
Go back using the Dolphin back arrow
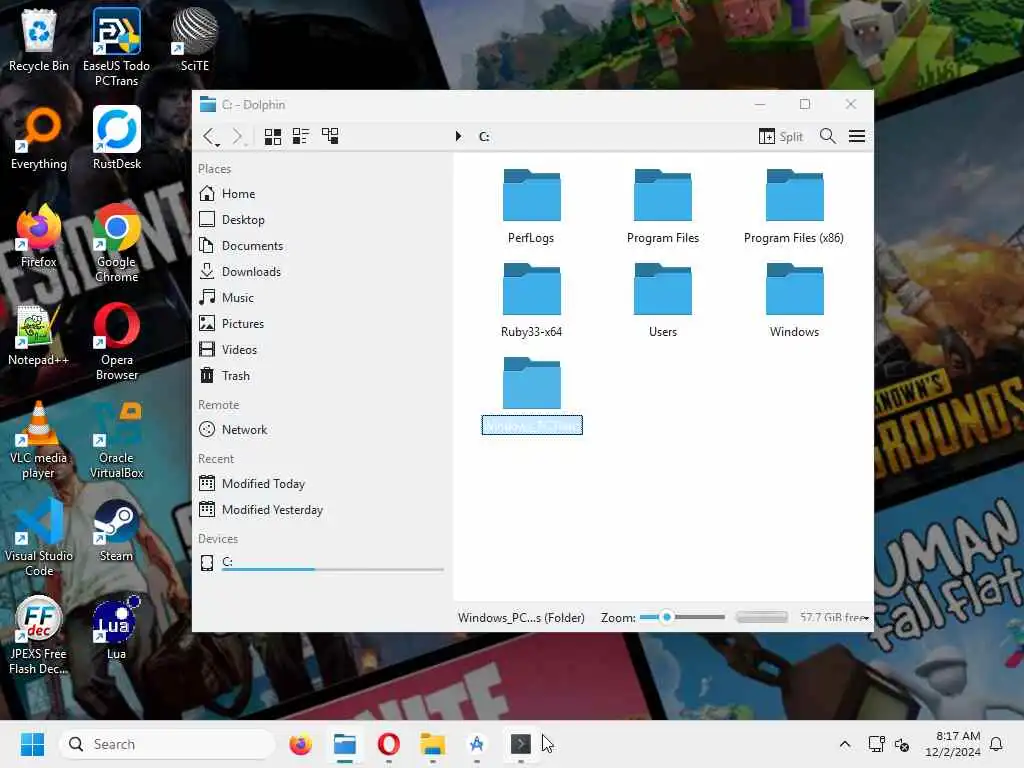208,136
